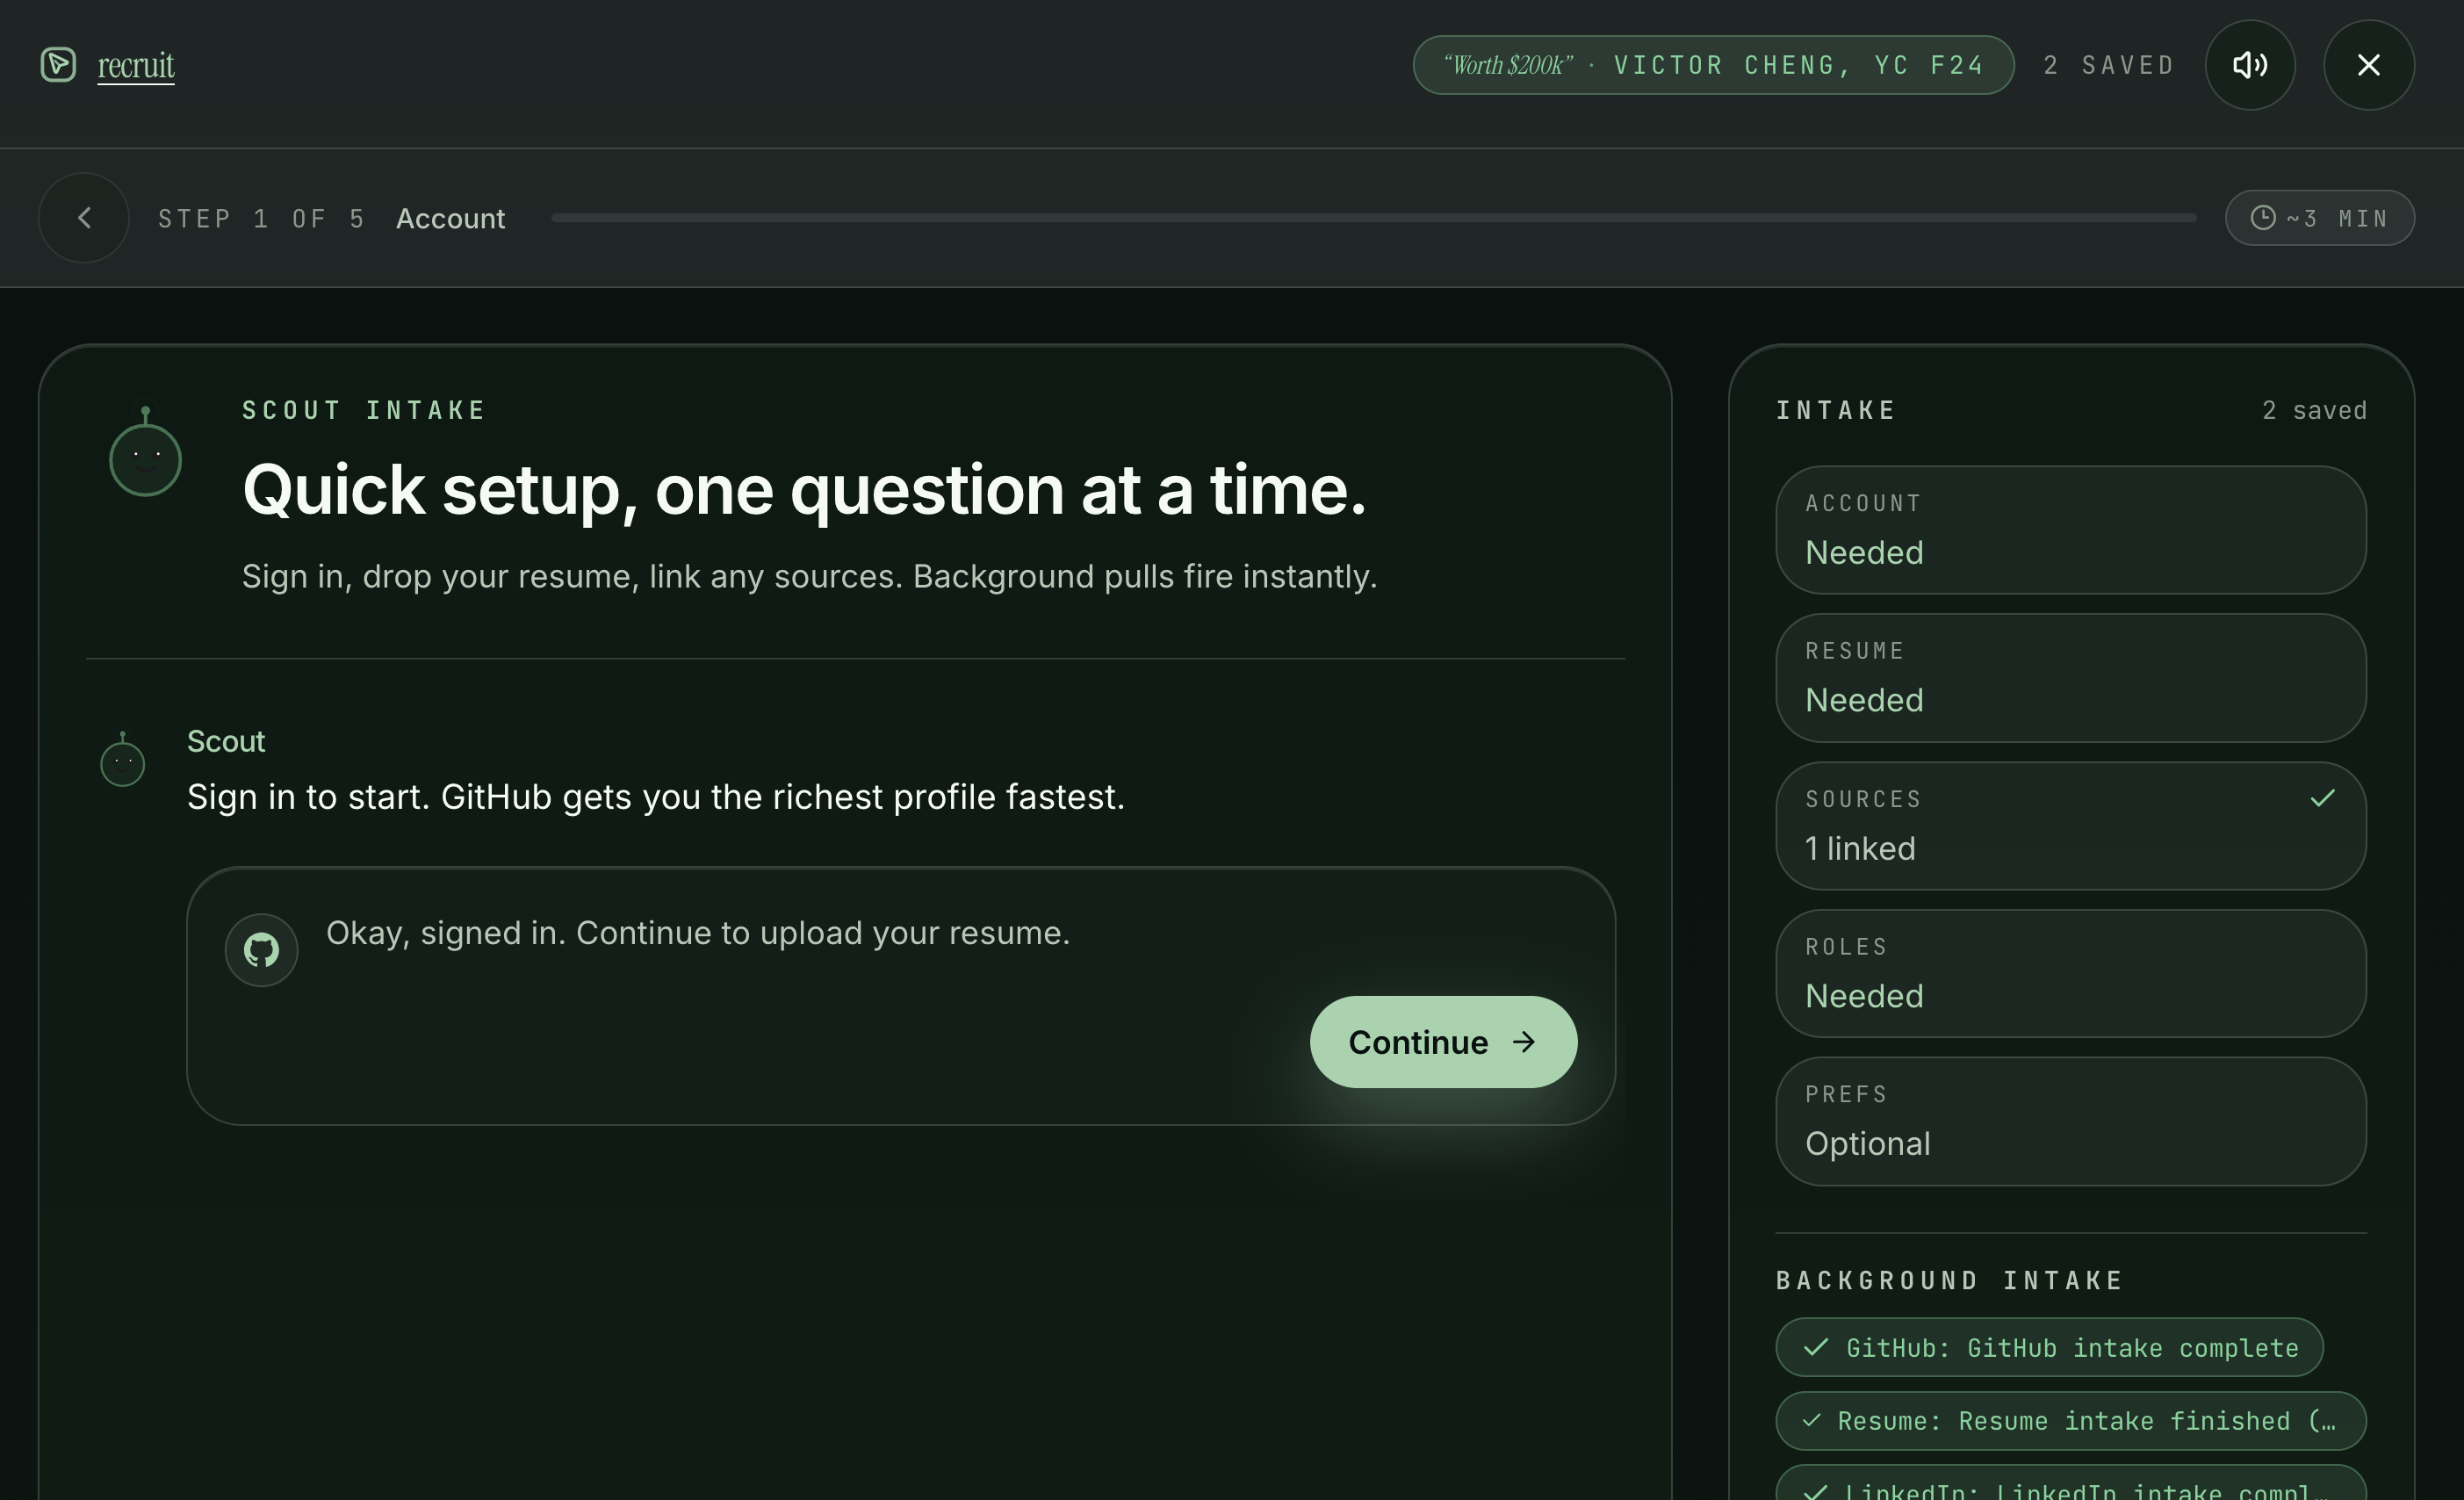
Task: Click the Sources checkmark icon
Action: [2322, 798]
